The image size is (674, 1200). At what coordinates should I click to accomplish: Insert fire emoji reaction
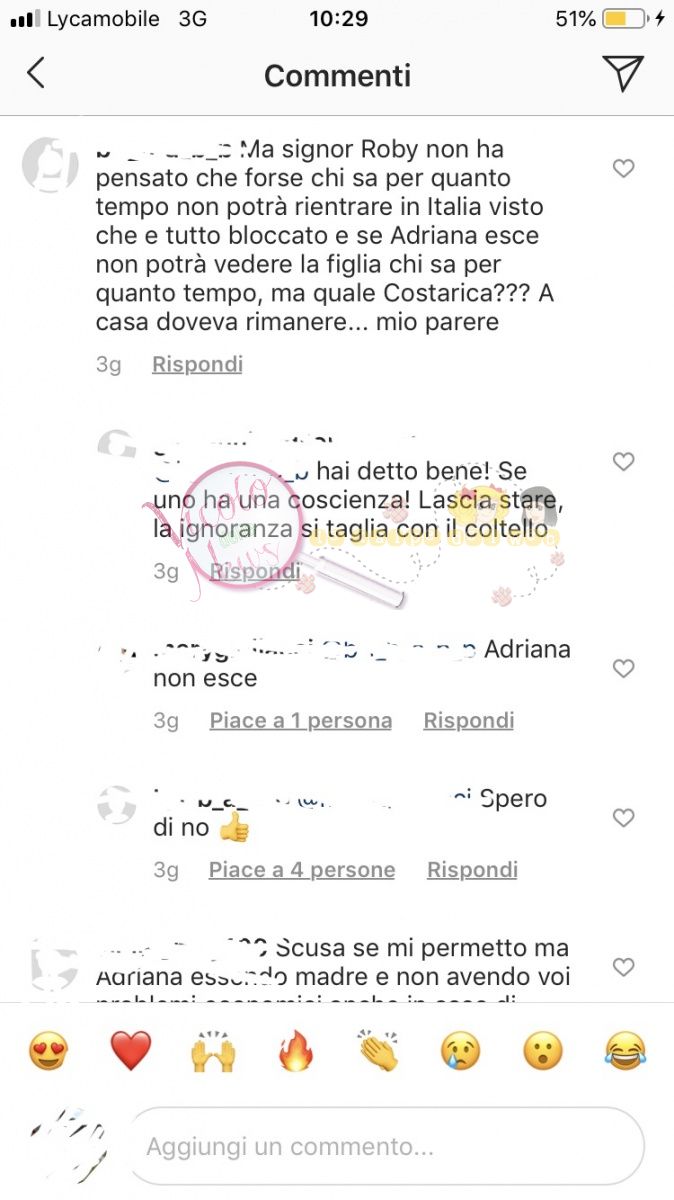pyautogui.click(x=295, y=1051)
